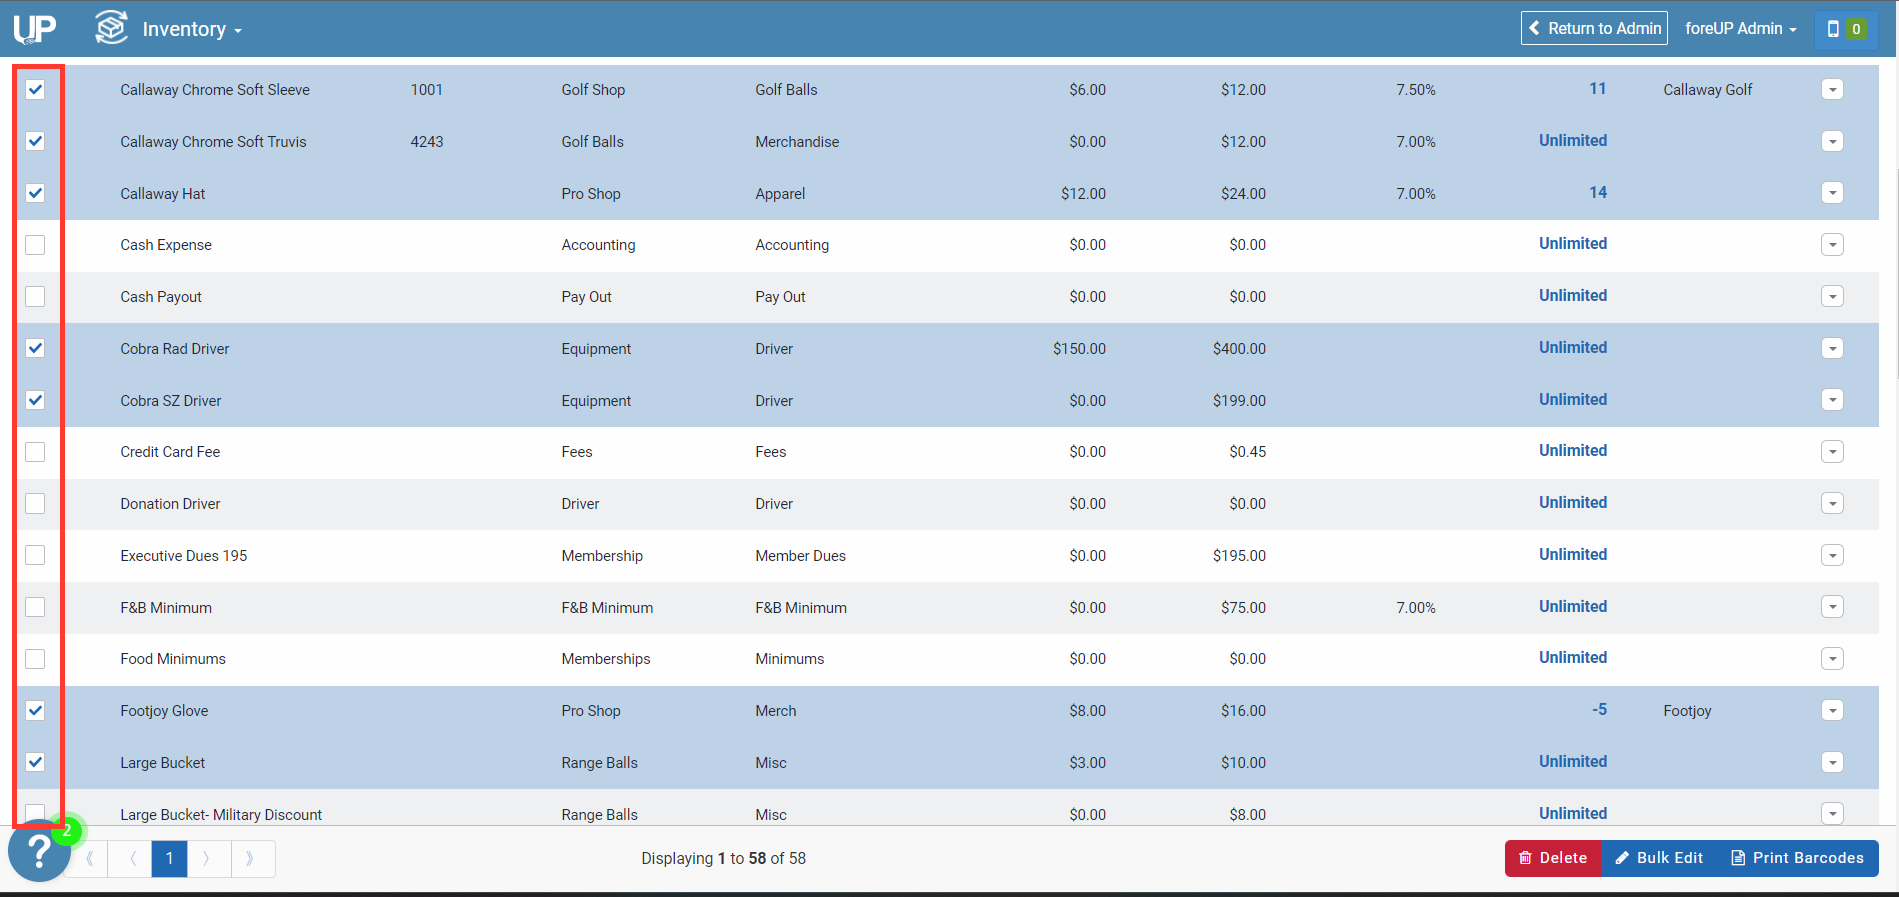Click the foreUP logo icon
1899x897 pixels.
point(35,28)
